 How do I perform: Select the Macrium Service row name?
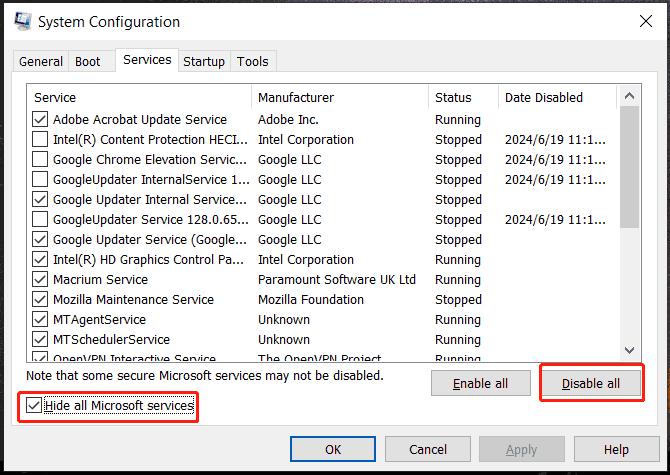click(x=100, y=279)
